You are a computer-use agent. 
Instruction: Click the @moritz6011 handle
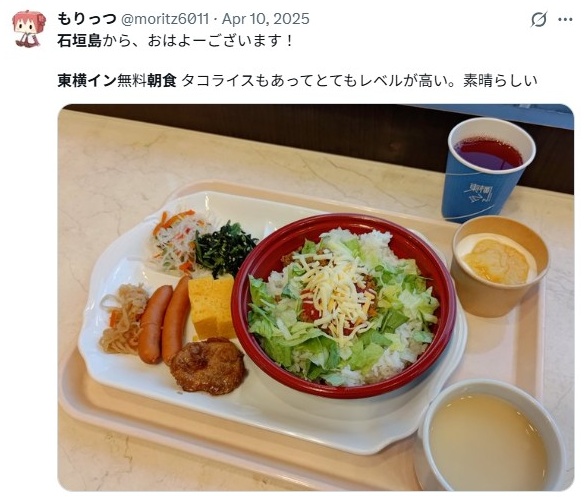(165, 19)
